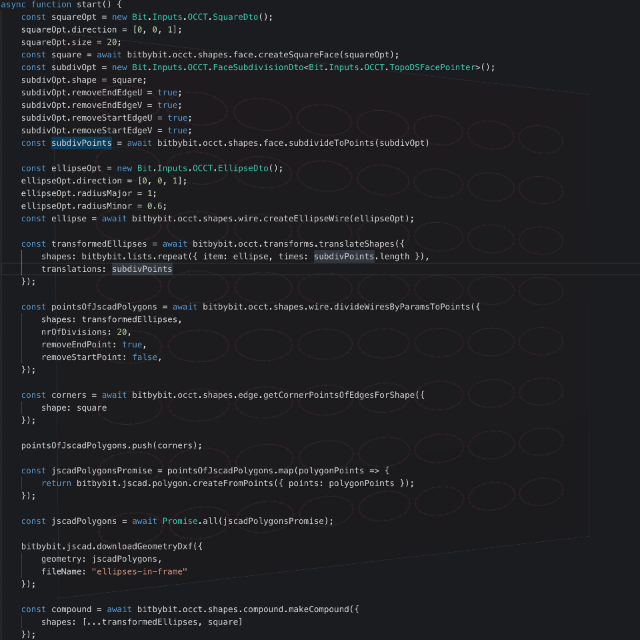Click the 'EllipseDto' class name
The height and width of the screenshot is (640, 640).
[x=243, y=169]
